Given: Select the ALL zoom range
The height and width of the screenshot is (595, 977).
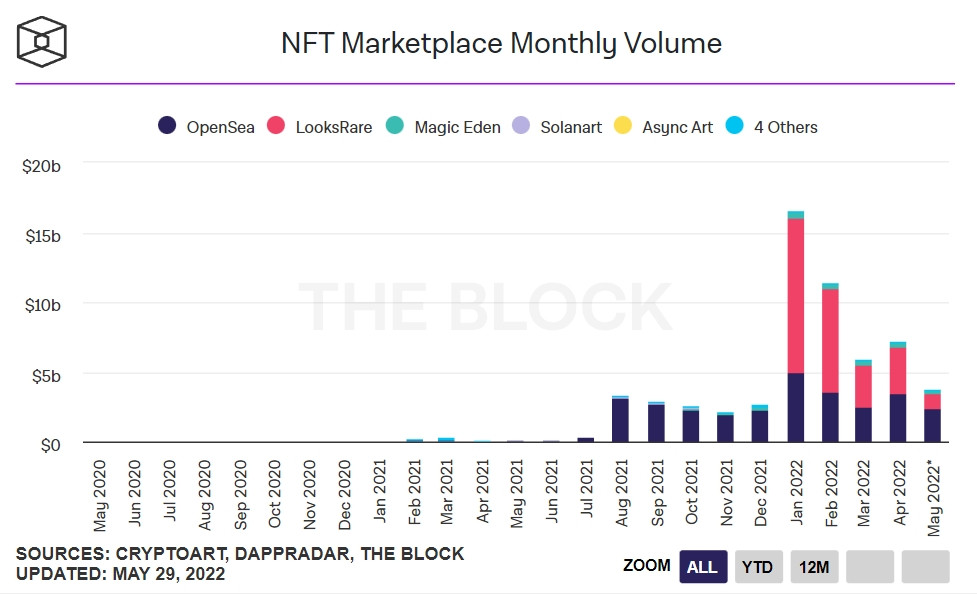Looking at the screenshot, I should point(702,567).
